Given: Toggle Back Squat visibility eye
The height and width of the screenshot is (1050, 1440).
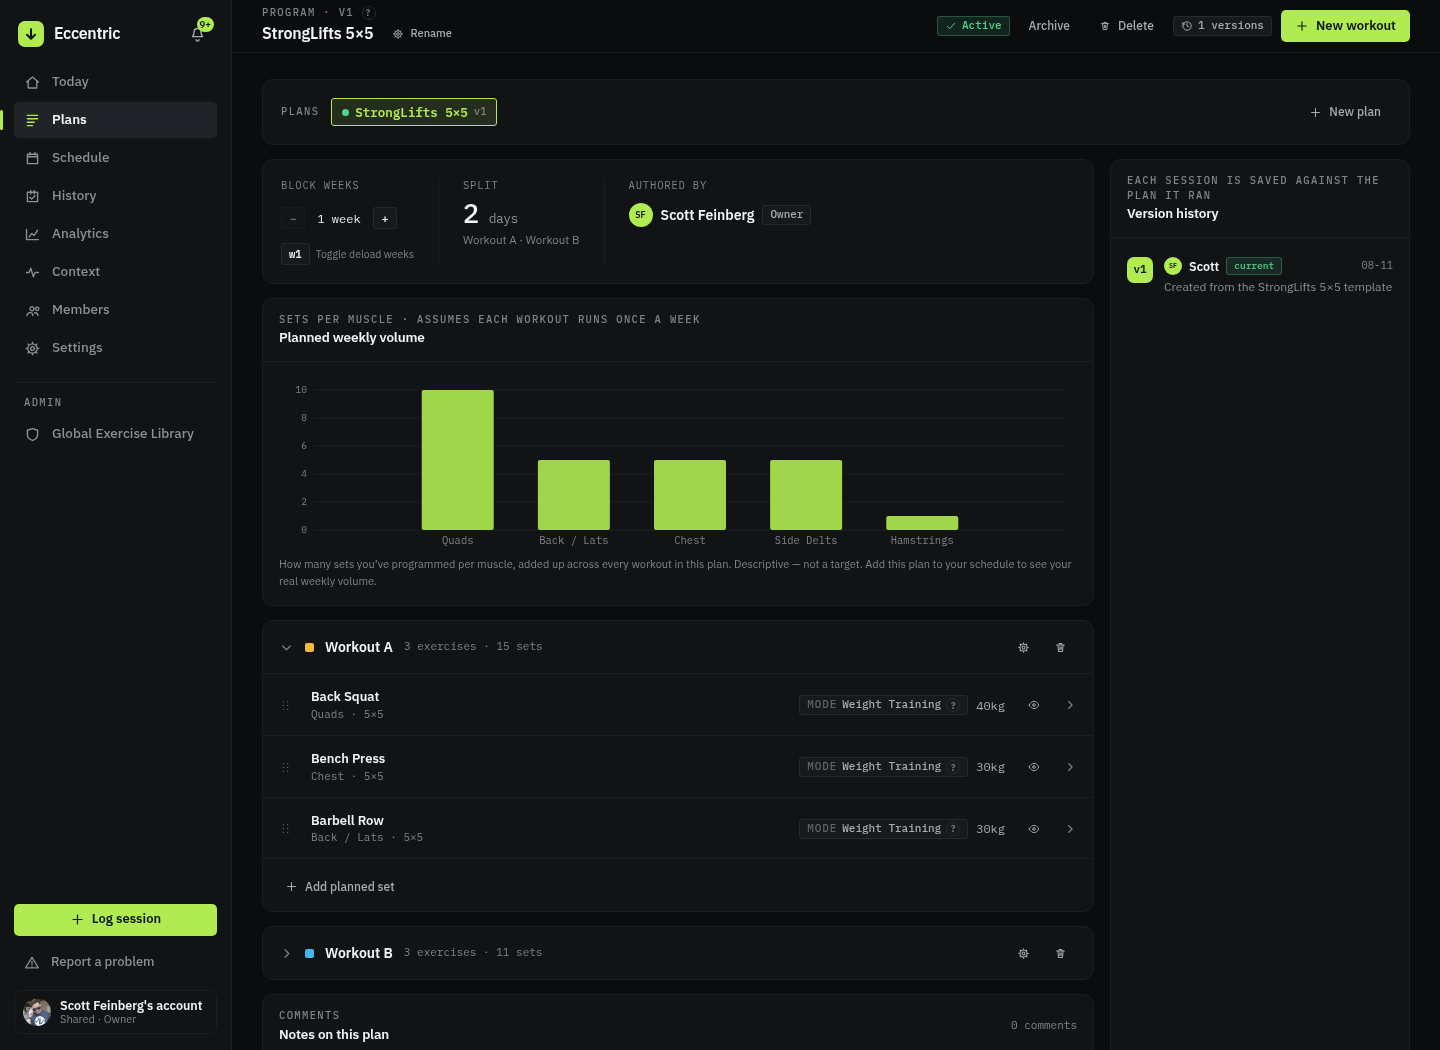Looking at the screenshot, I should click(x=1034, y=706).
